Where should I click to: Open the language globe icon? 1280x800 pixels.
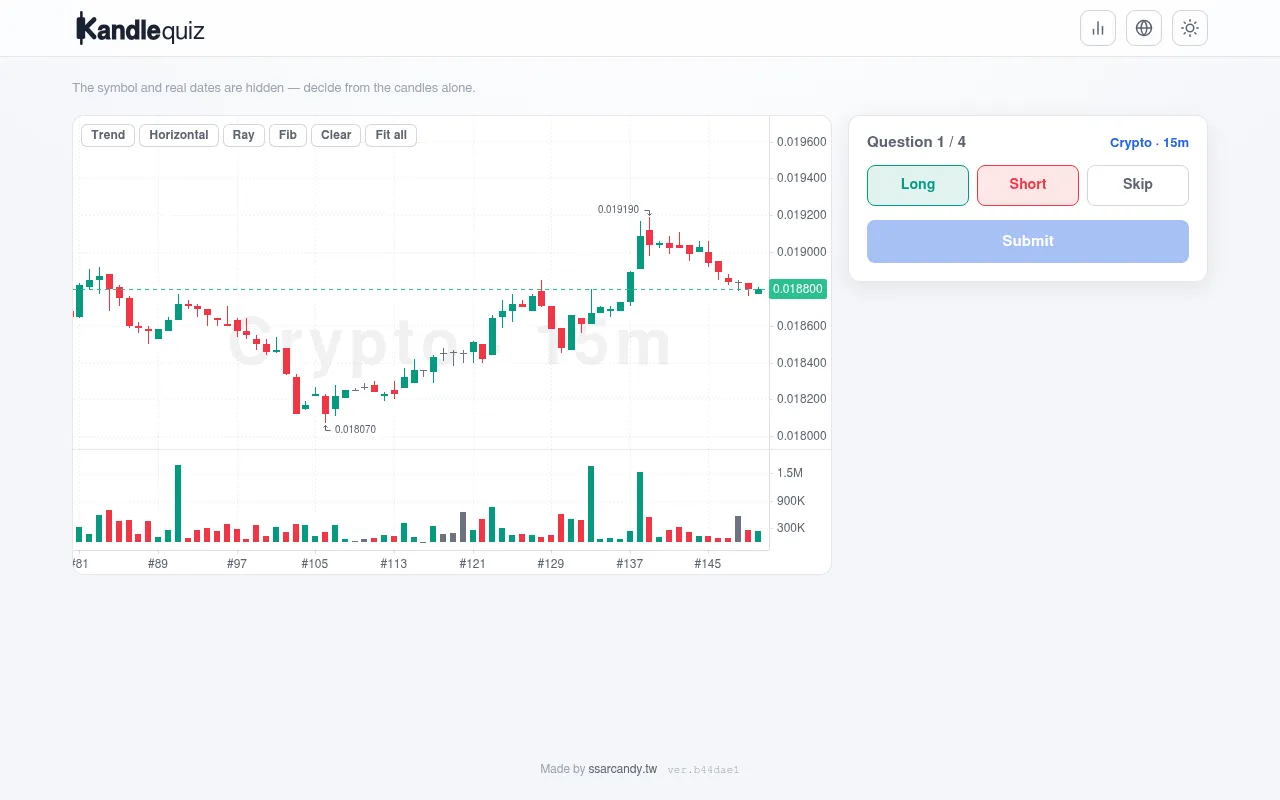(1144, 28)
